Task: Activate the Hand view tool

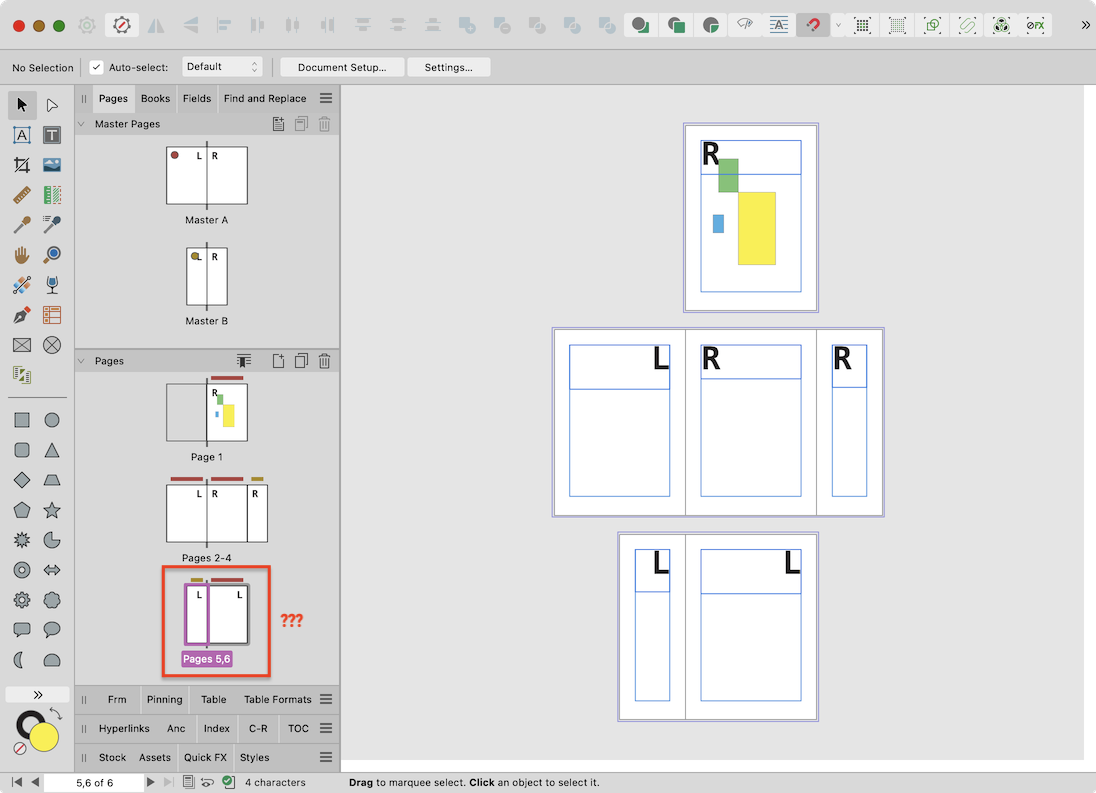Action: (21, 255)
